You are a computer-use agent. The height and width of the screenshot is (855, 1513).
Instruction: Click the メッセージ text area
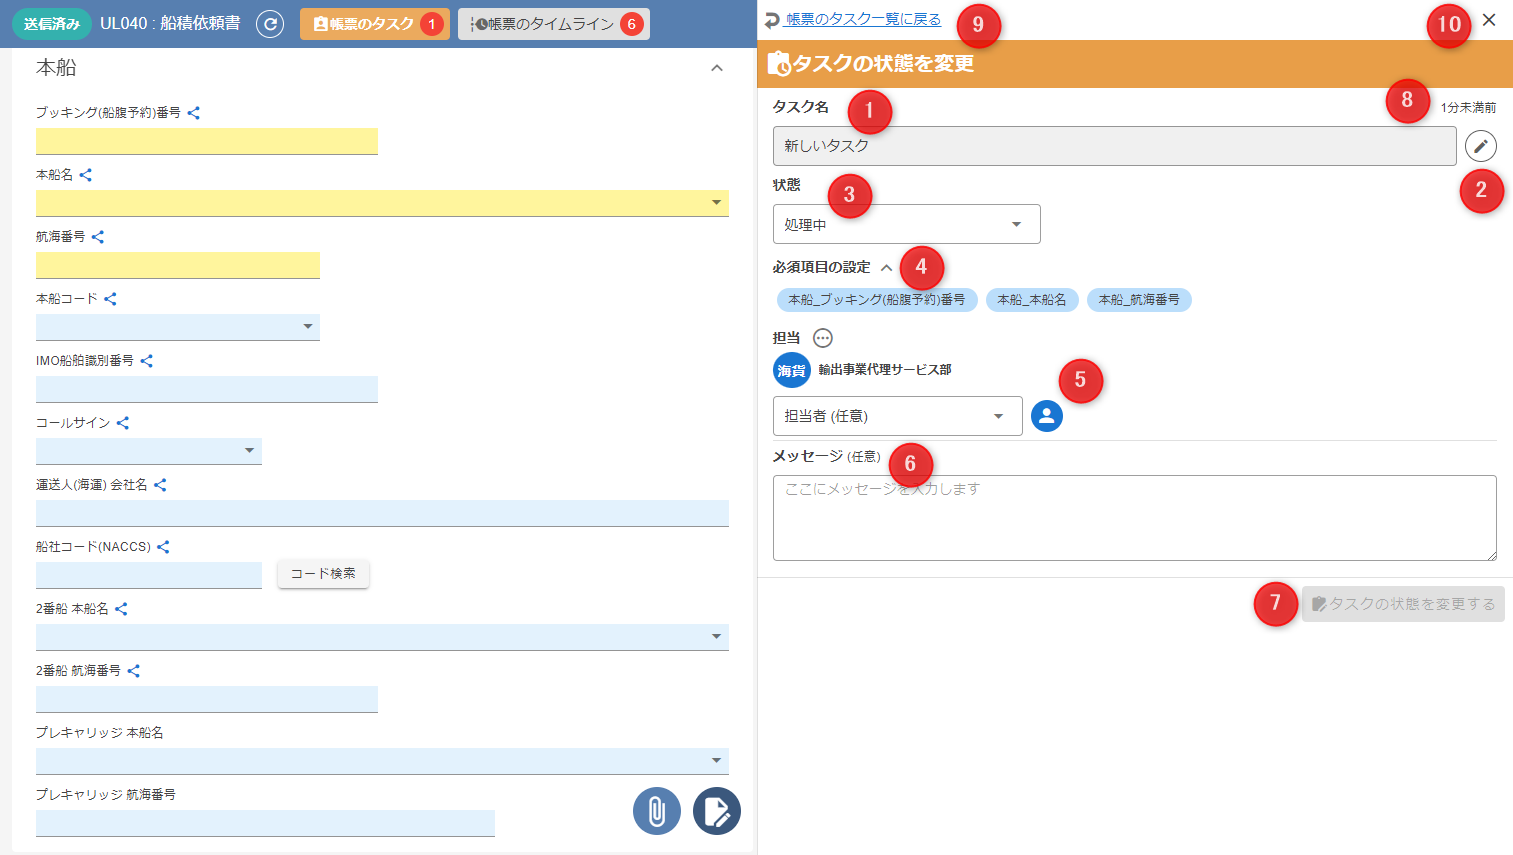pyautogui.click(x=1134, y=518)
